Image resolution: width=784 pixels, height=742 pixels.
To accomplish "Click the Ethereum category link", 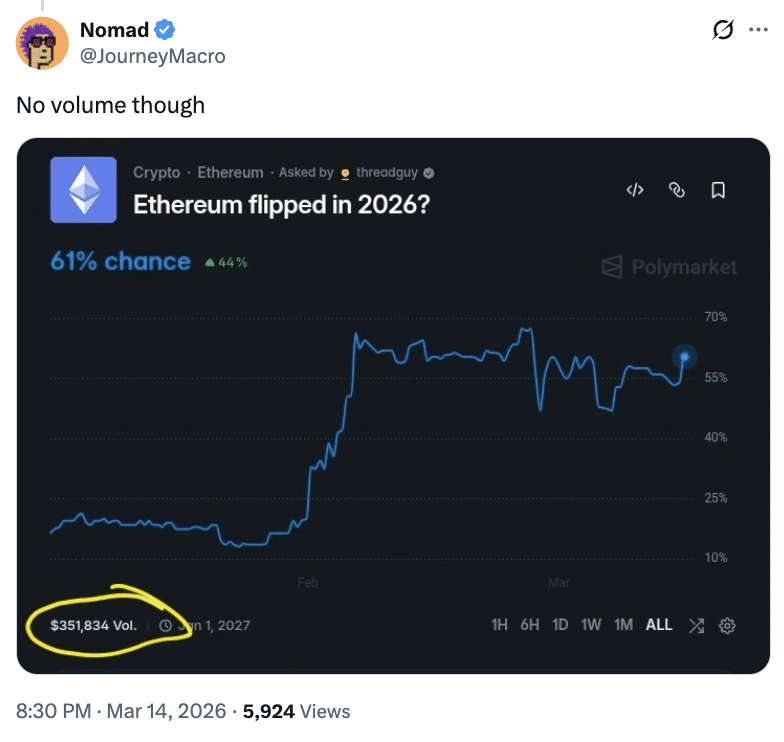I will 230,172.
